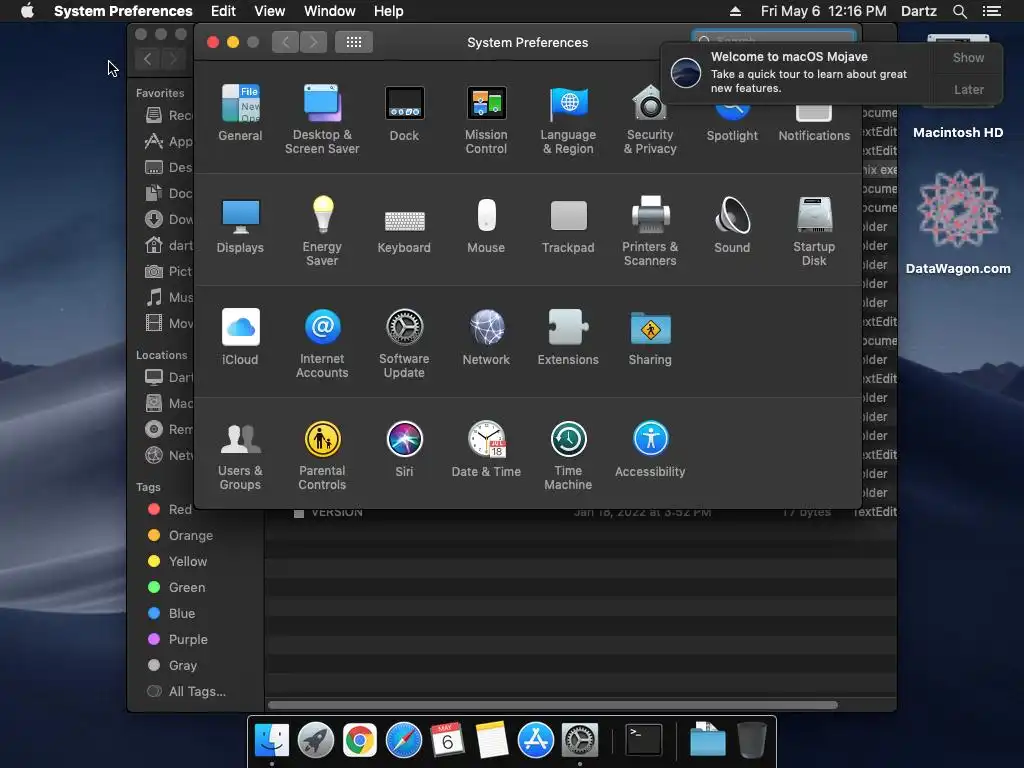Screen dimensions: 1024x768
Task: Click Later on the Mojave notification
Action: [x=968, y=89]
